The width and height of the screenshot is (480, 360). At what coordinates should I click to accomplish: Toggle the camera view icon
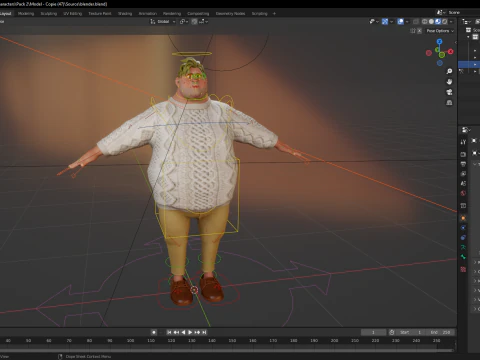(449, 92)
